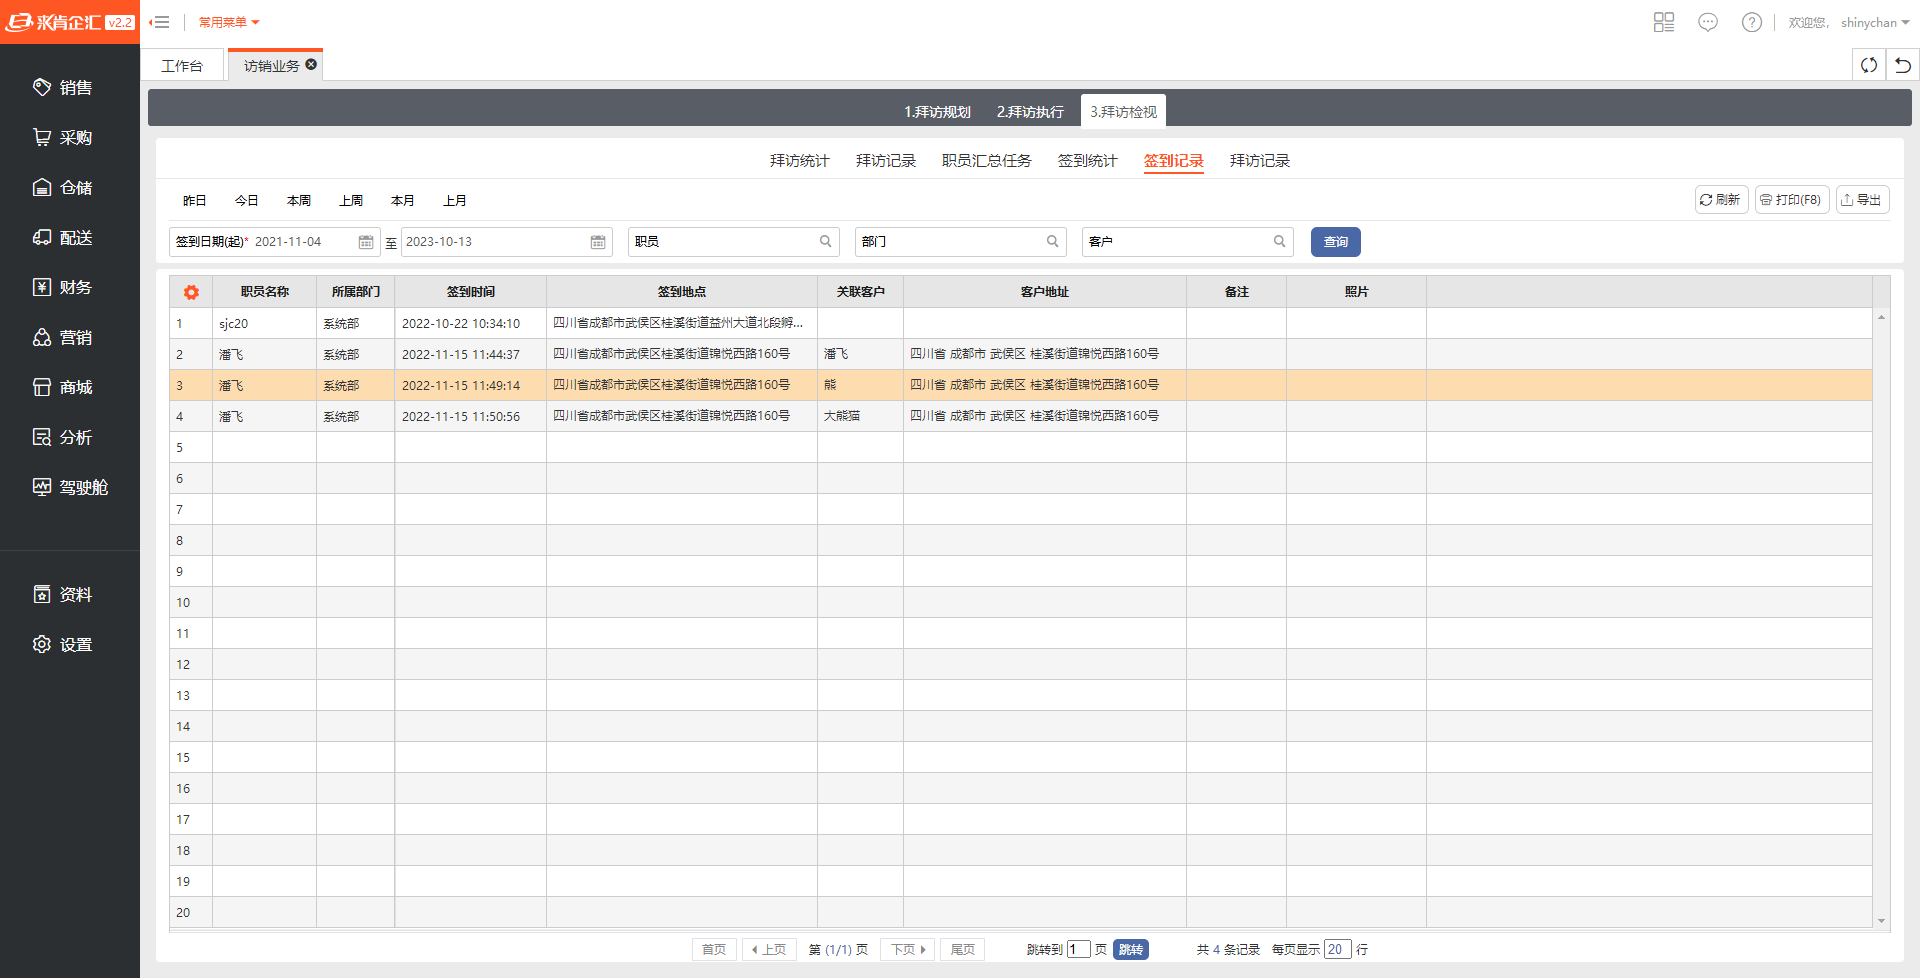The width and height of the screenshot is (1920, 978).
Task: Click the 签到时间 column header
Action: click(470, 292)
